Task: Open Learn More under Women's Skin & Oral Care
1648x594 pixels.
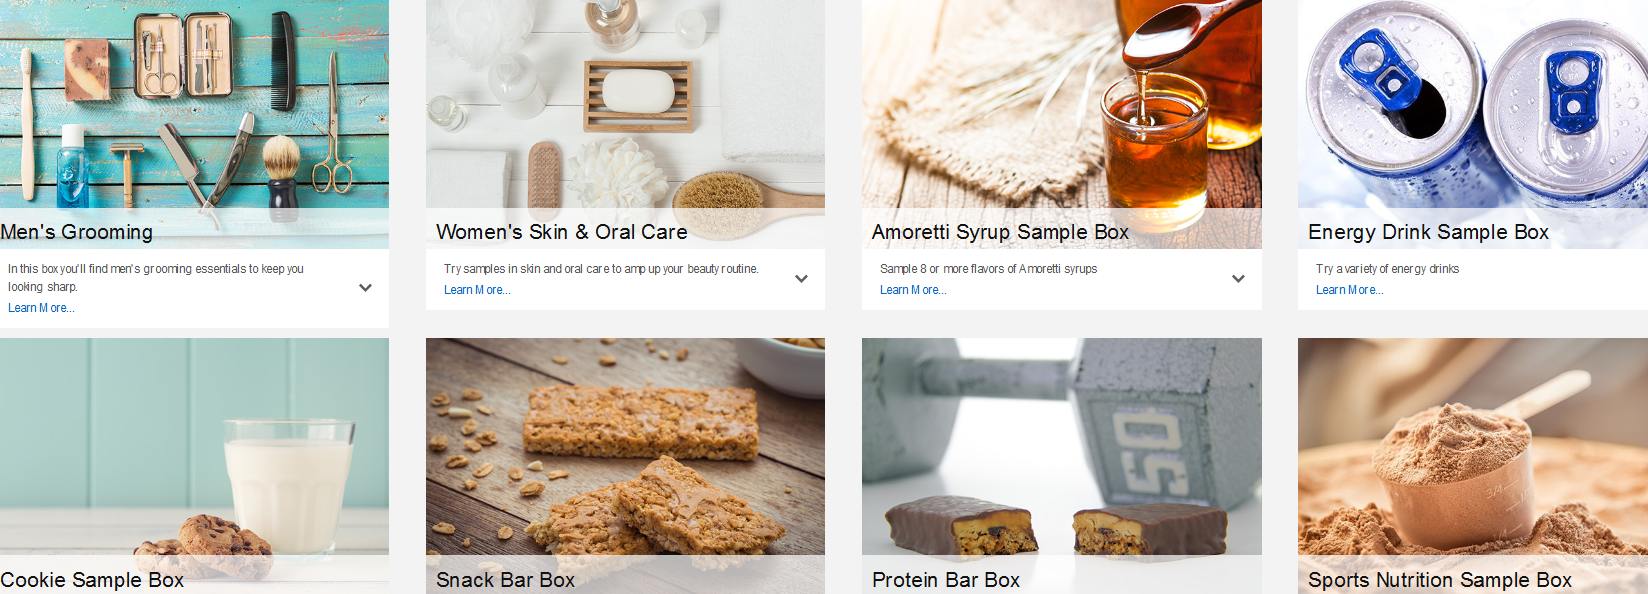Action: click(x=477, y=290)
